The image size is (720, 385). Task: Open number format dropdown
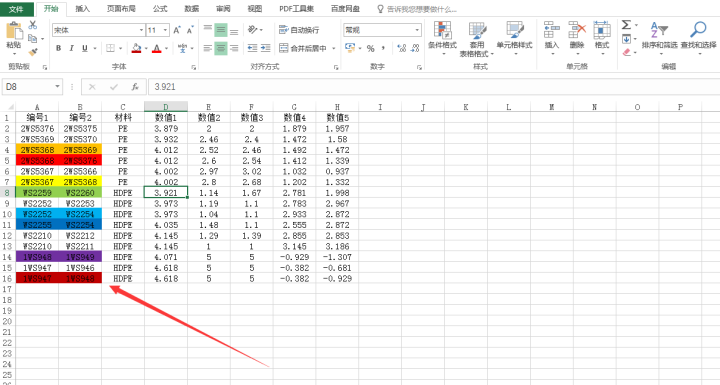(417, 30)
